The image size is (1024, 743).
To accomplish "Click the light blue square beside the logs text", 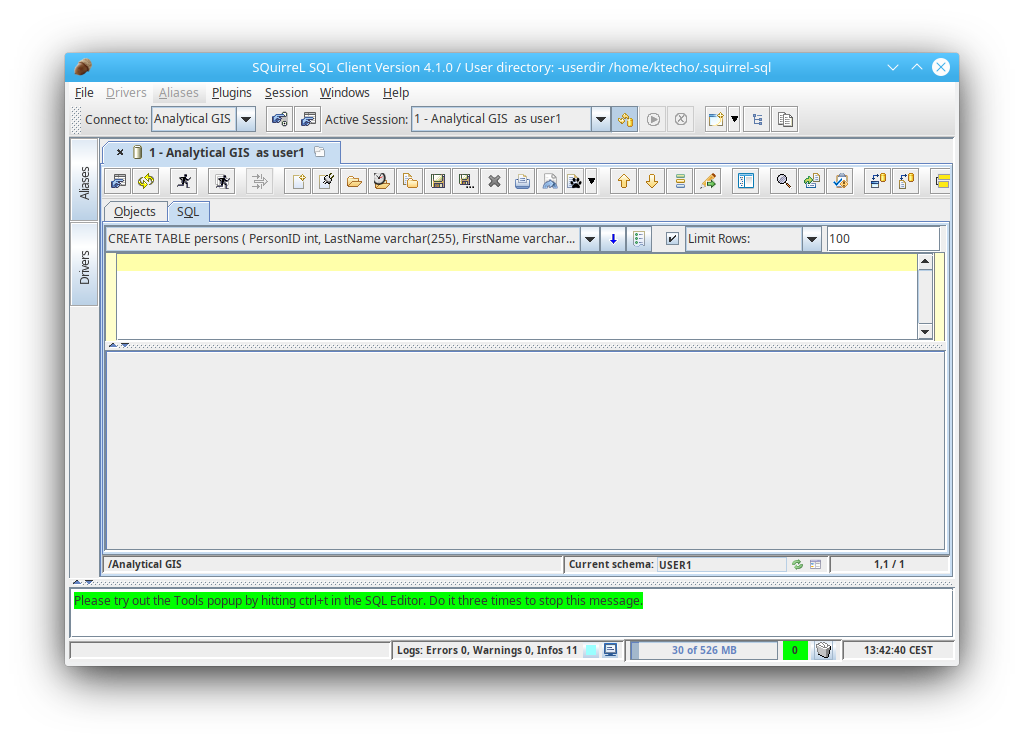I will point(590,650).
